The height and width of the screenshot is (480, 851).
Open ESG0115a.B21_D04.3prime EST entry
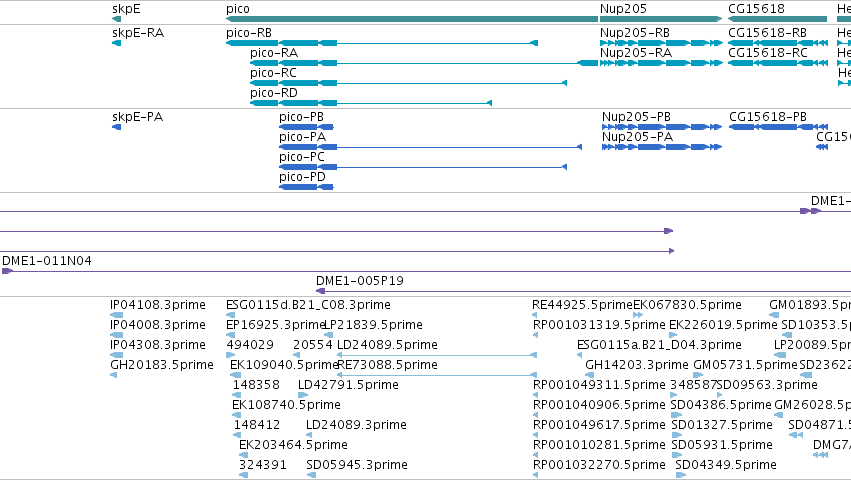coord(659,345)
